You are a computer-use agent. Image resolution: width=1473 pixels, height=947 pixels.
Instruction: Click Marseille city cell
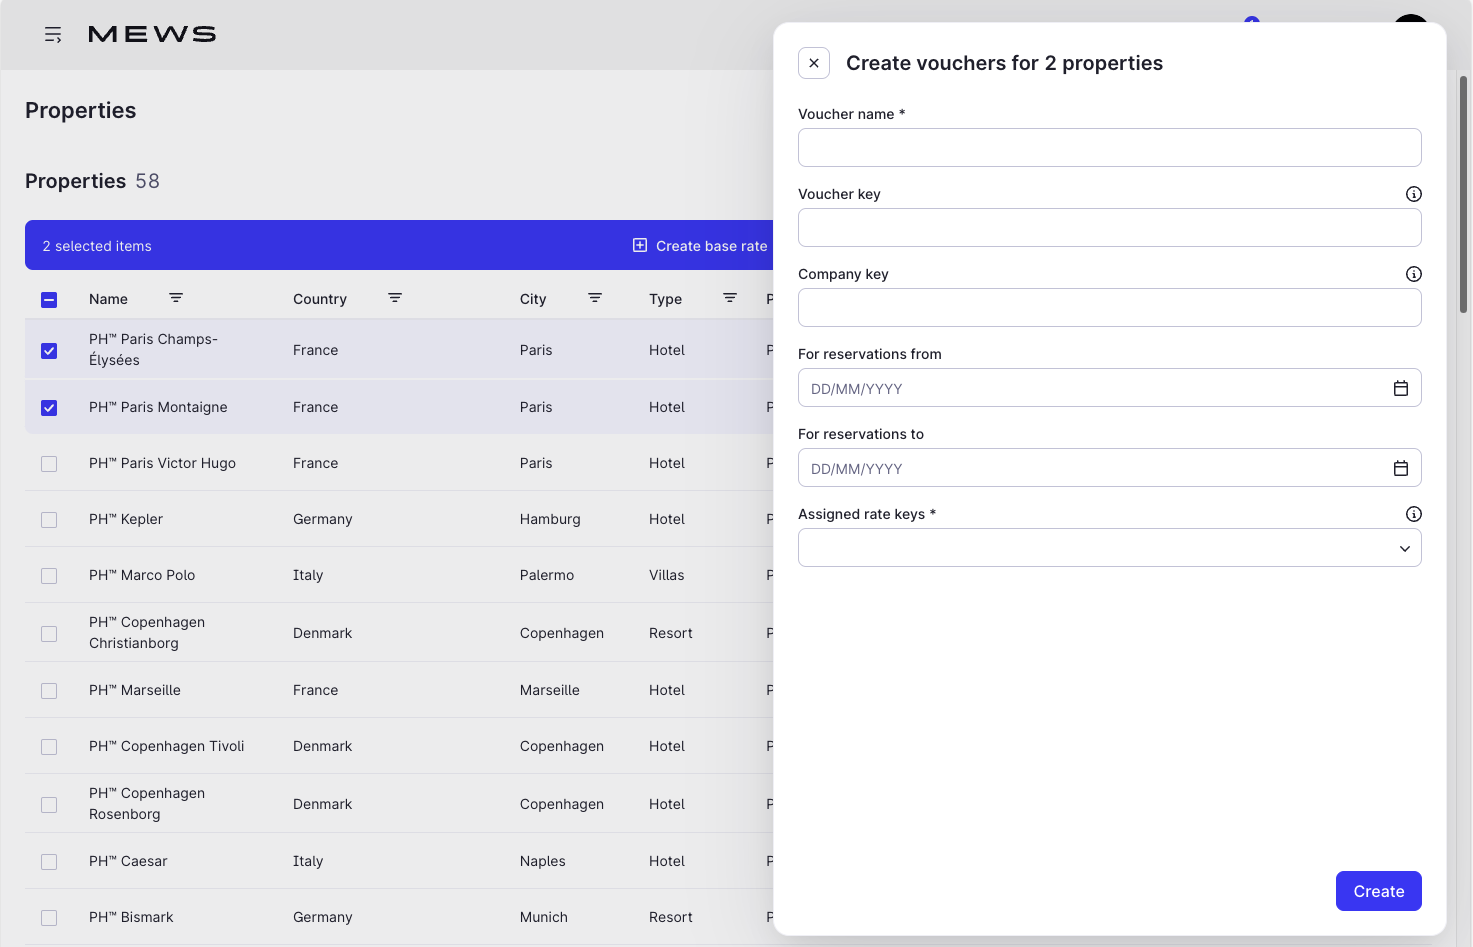pos(550,690)
